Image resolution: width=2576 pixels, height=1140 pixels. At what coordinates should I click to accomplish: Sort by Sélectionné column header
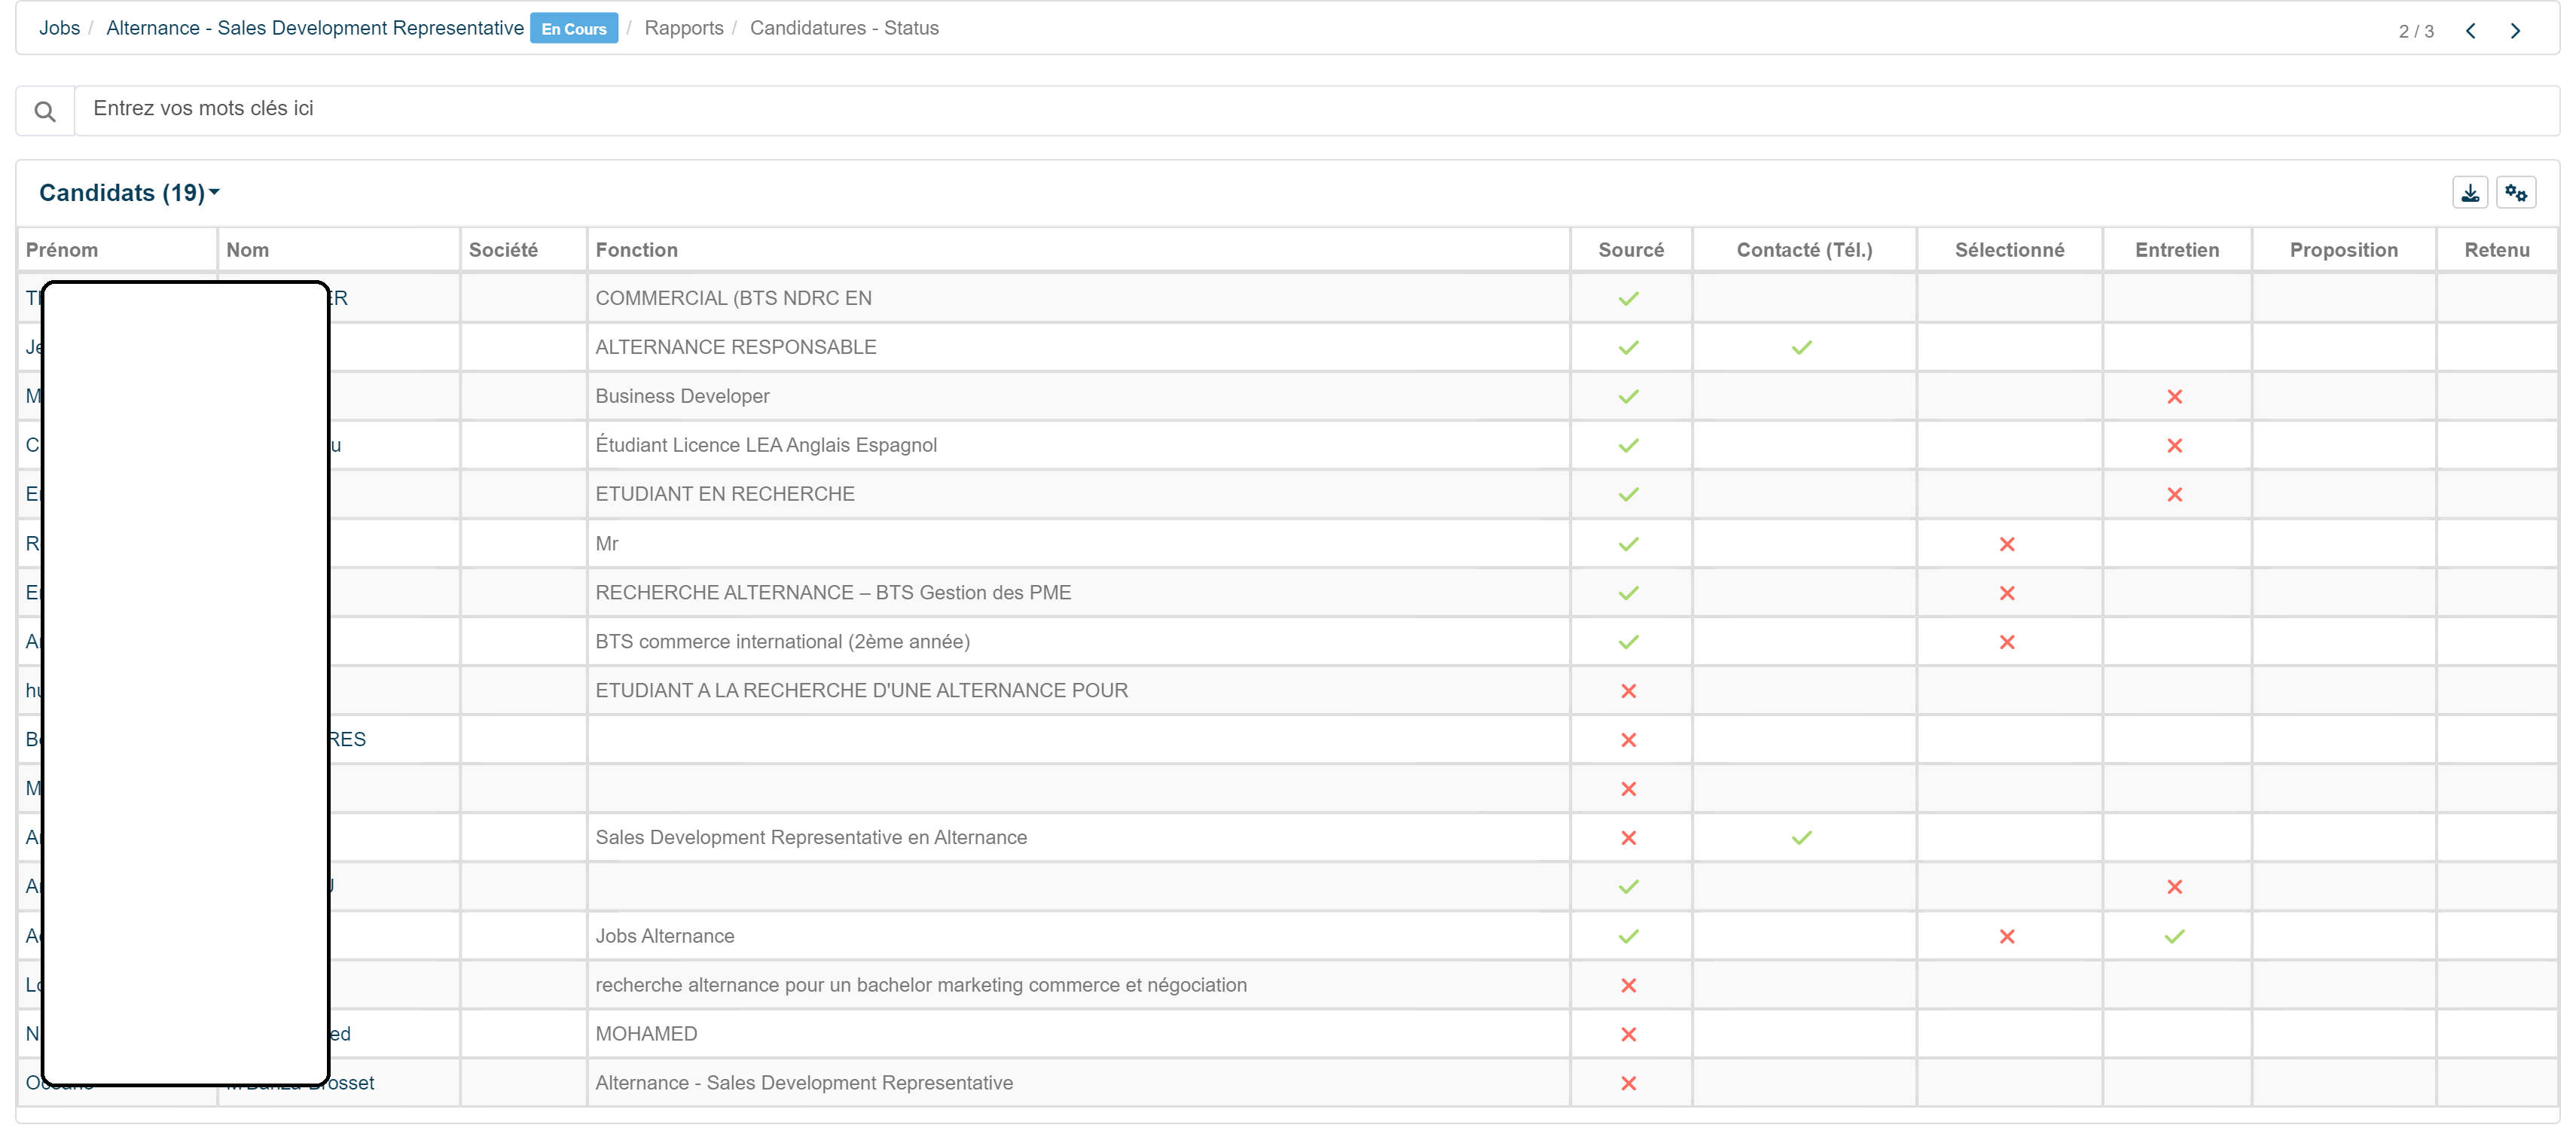tap(2009, 250)
